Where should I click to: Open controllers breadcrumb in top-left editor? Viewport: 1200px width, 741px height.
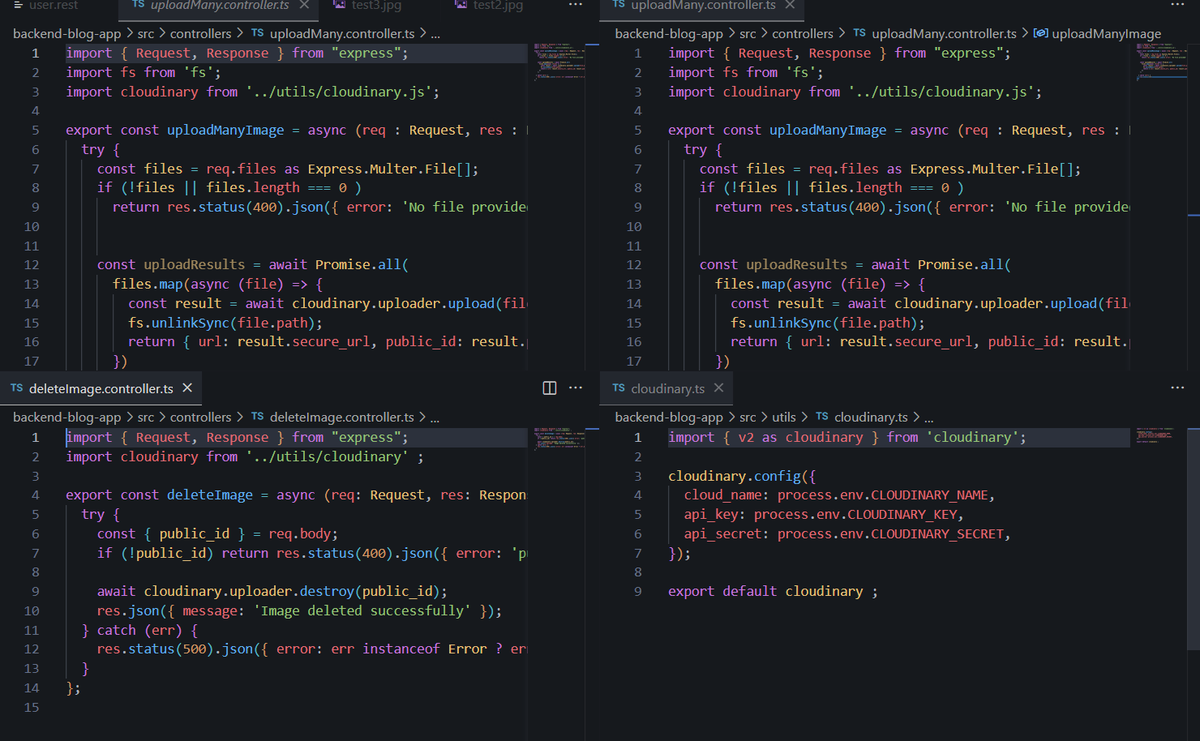point(200,34)
